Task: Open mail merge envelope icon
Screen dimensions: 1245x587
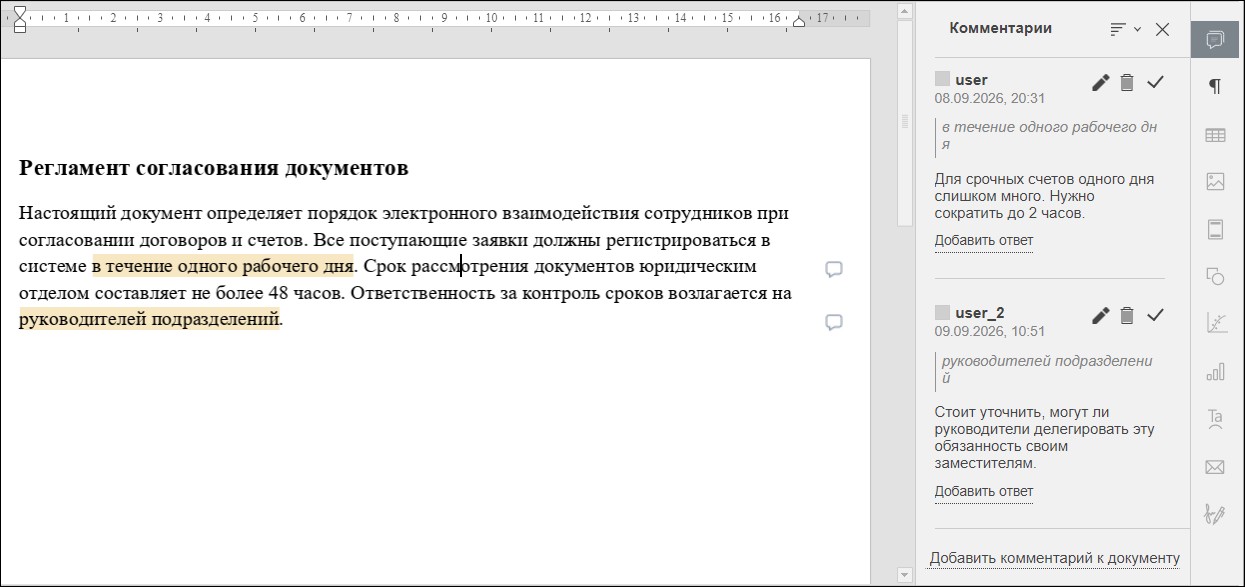Action: [x=1215, y=467]
